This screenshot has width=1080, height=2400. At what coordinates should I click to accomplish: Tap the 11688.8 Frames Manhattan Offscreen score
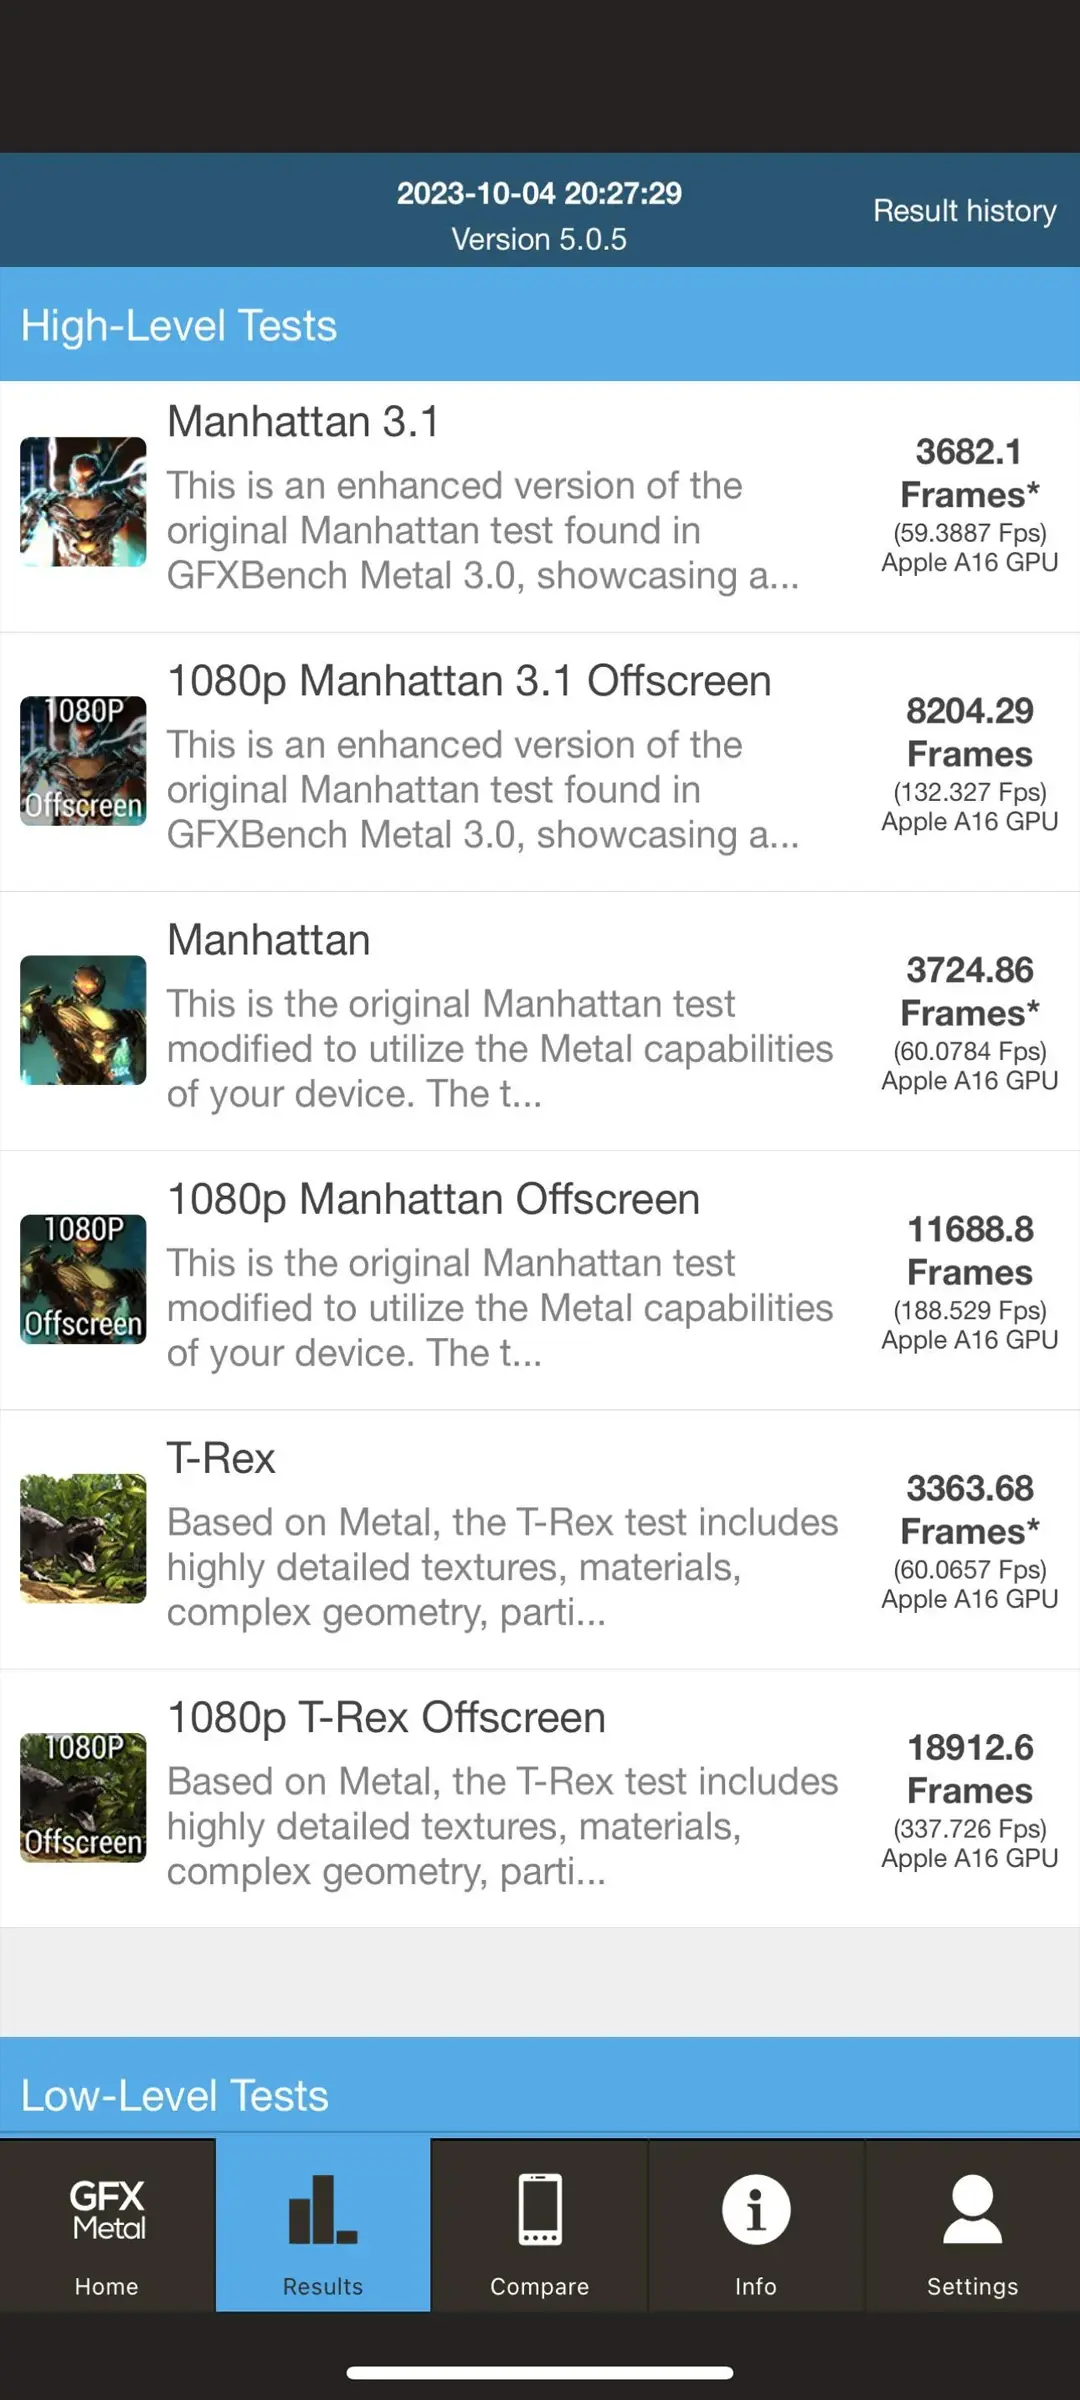click(969, 1251)
